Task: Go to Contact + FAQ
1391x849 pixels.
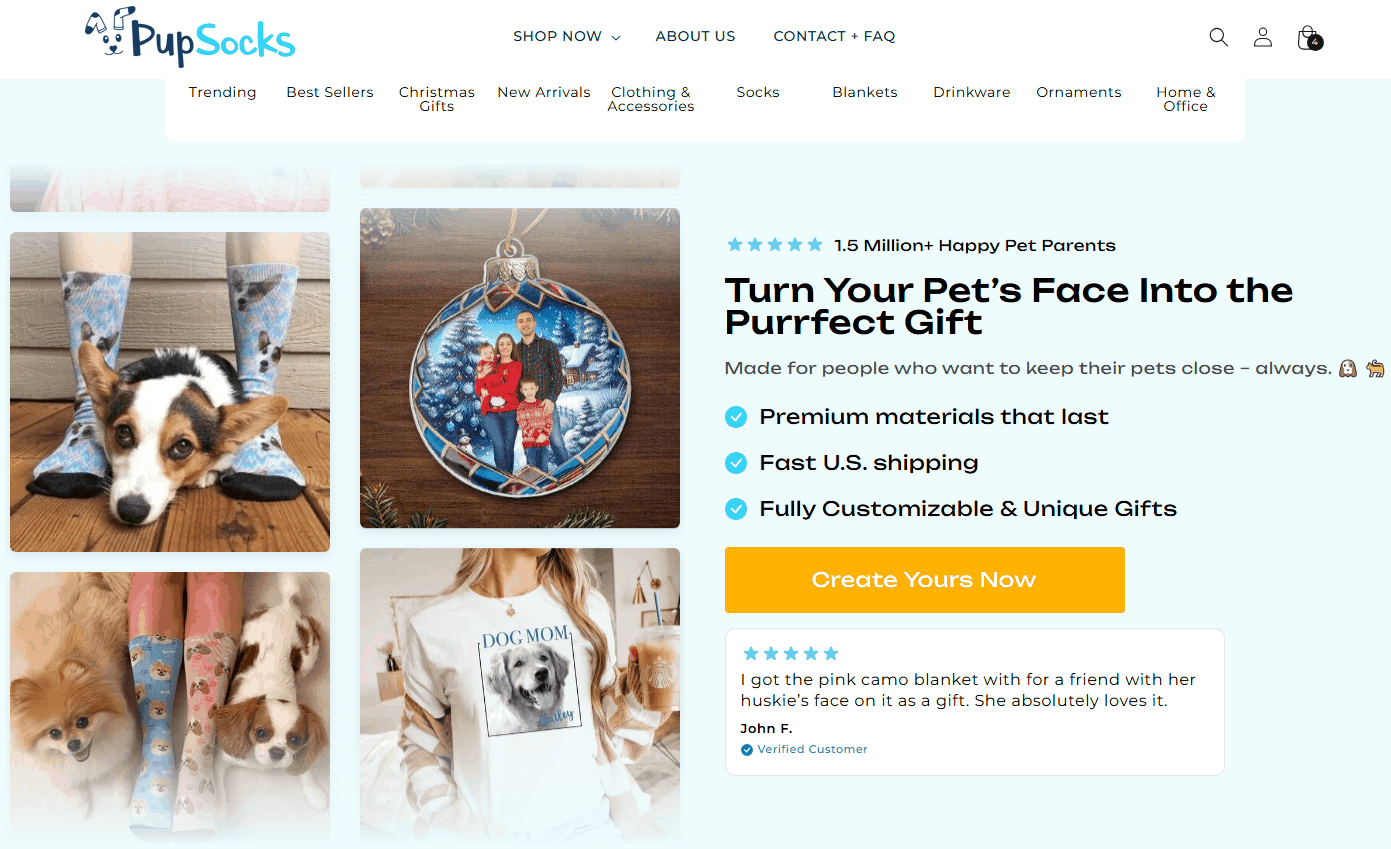Action: click(x=834, y=37)
